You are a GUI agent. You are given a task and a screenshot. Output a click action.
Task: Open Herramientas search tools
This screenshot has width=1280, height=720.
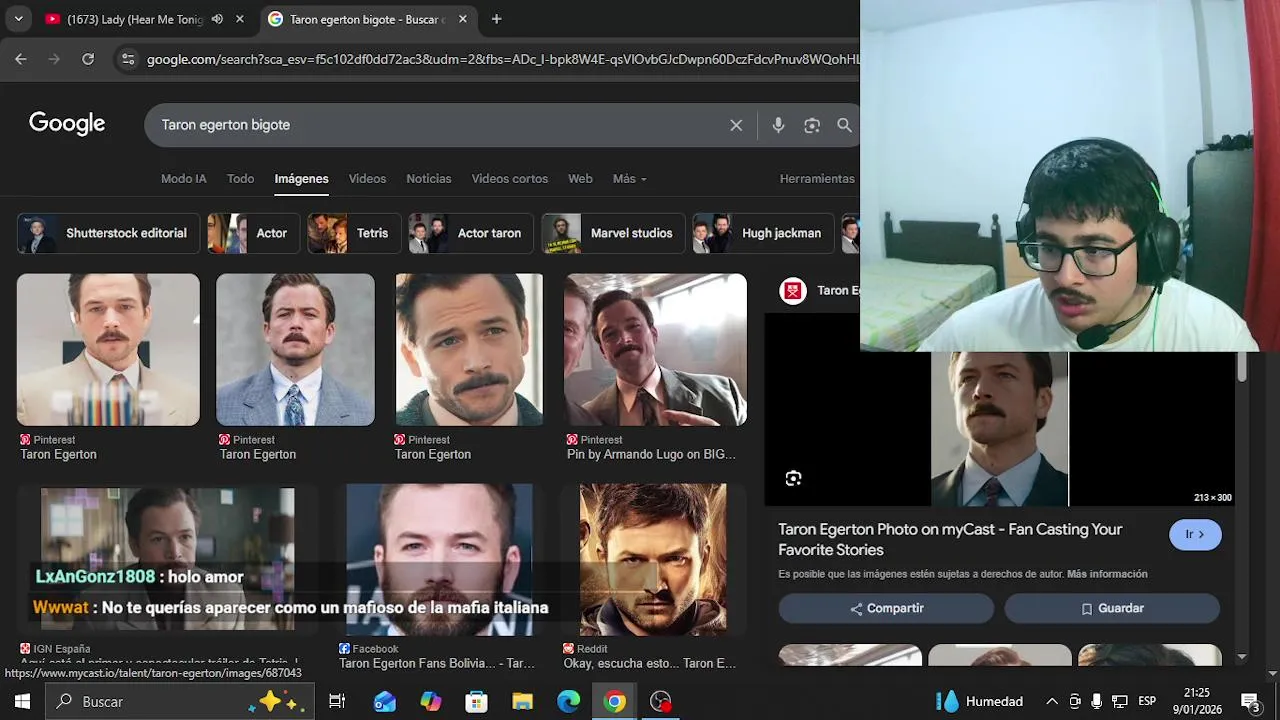(x=817, y=178)
